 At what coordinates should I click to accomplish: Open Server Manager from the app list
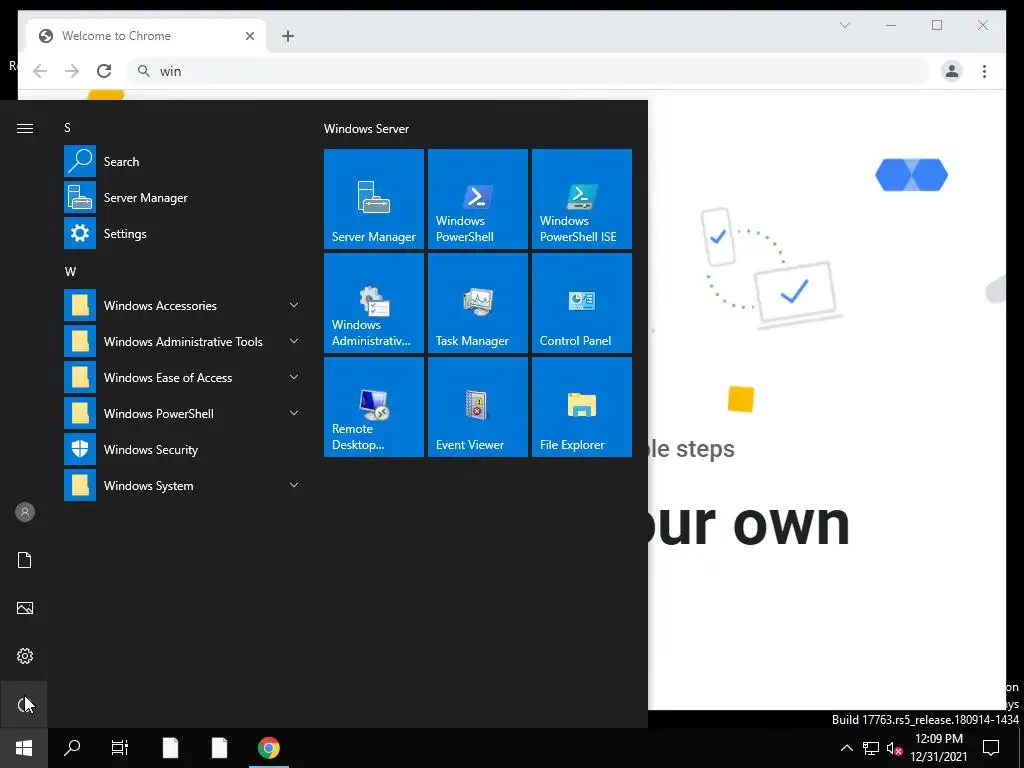pyautogui.click(x=183, y=197)
